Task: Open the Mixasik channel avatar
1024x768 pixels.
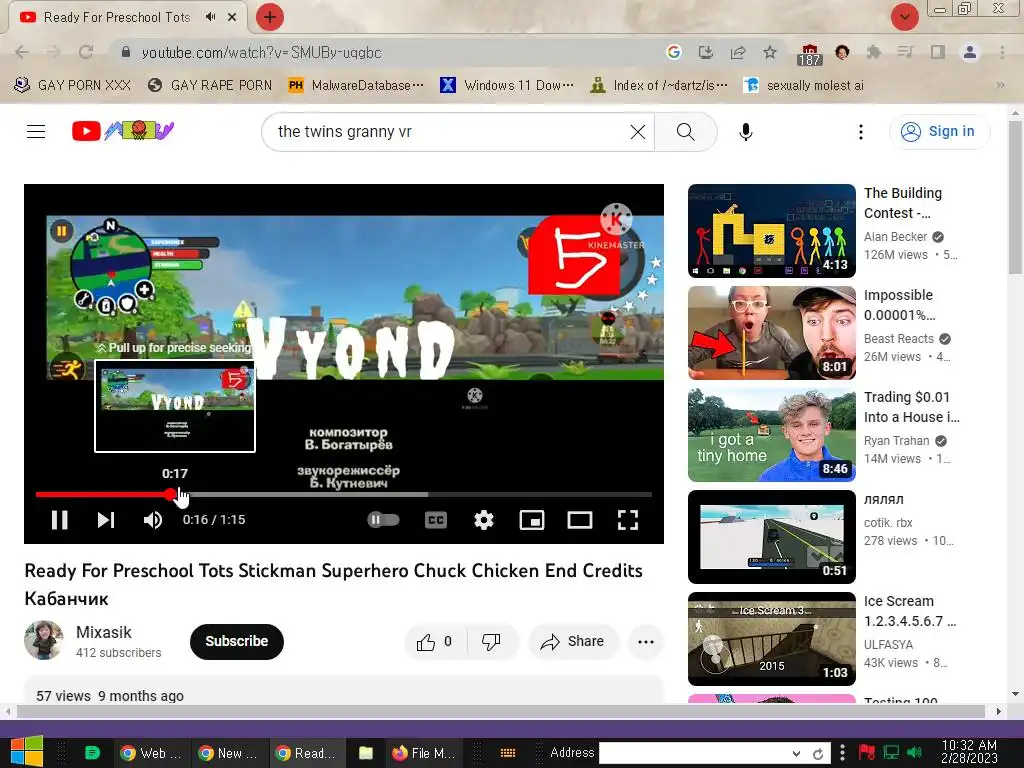Action: click(44, 641)
